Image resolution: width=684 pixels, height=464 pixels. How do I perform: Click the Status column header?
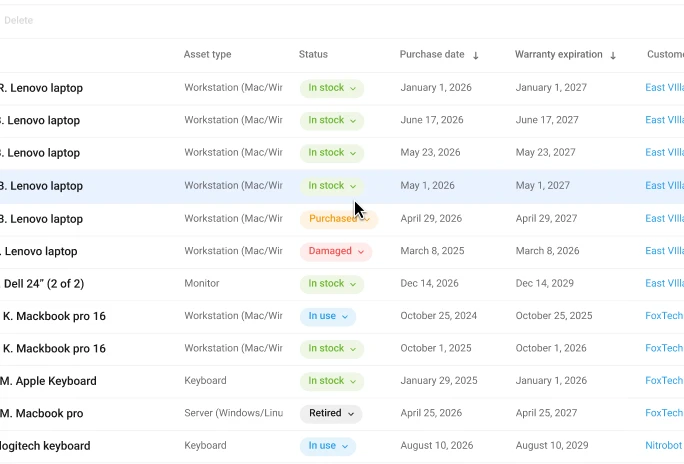pyautogui.click(x=313, y=55)
